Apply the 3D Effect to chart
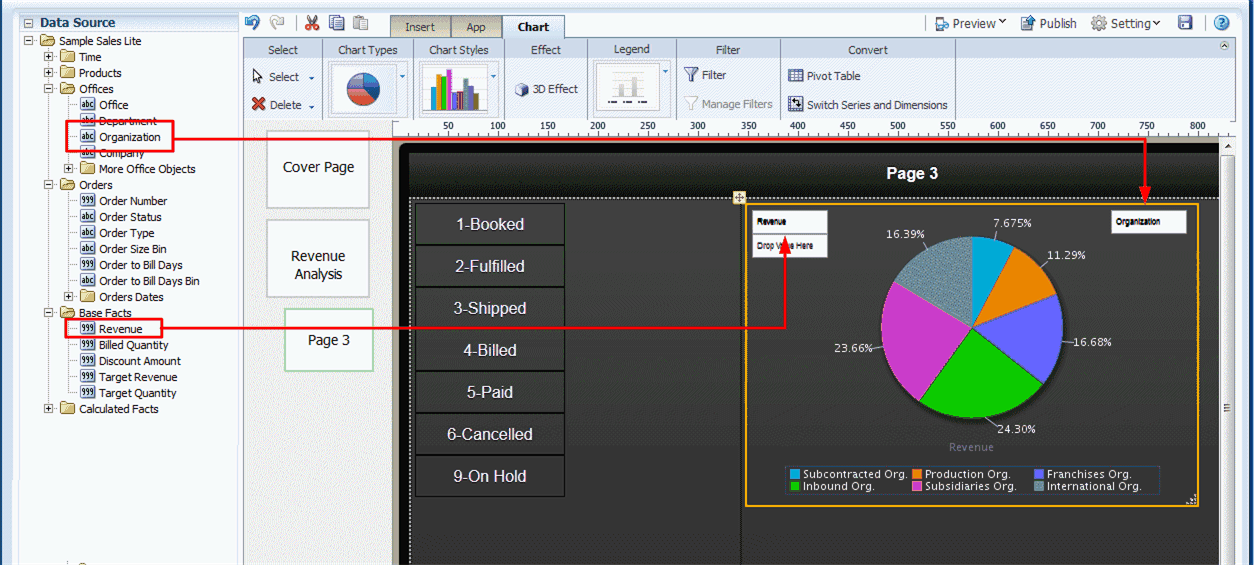The height and width of the screenshot is (565, 1254). coord(546,89)
